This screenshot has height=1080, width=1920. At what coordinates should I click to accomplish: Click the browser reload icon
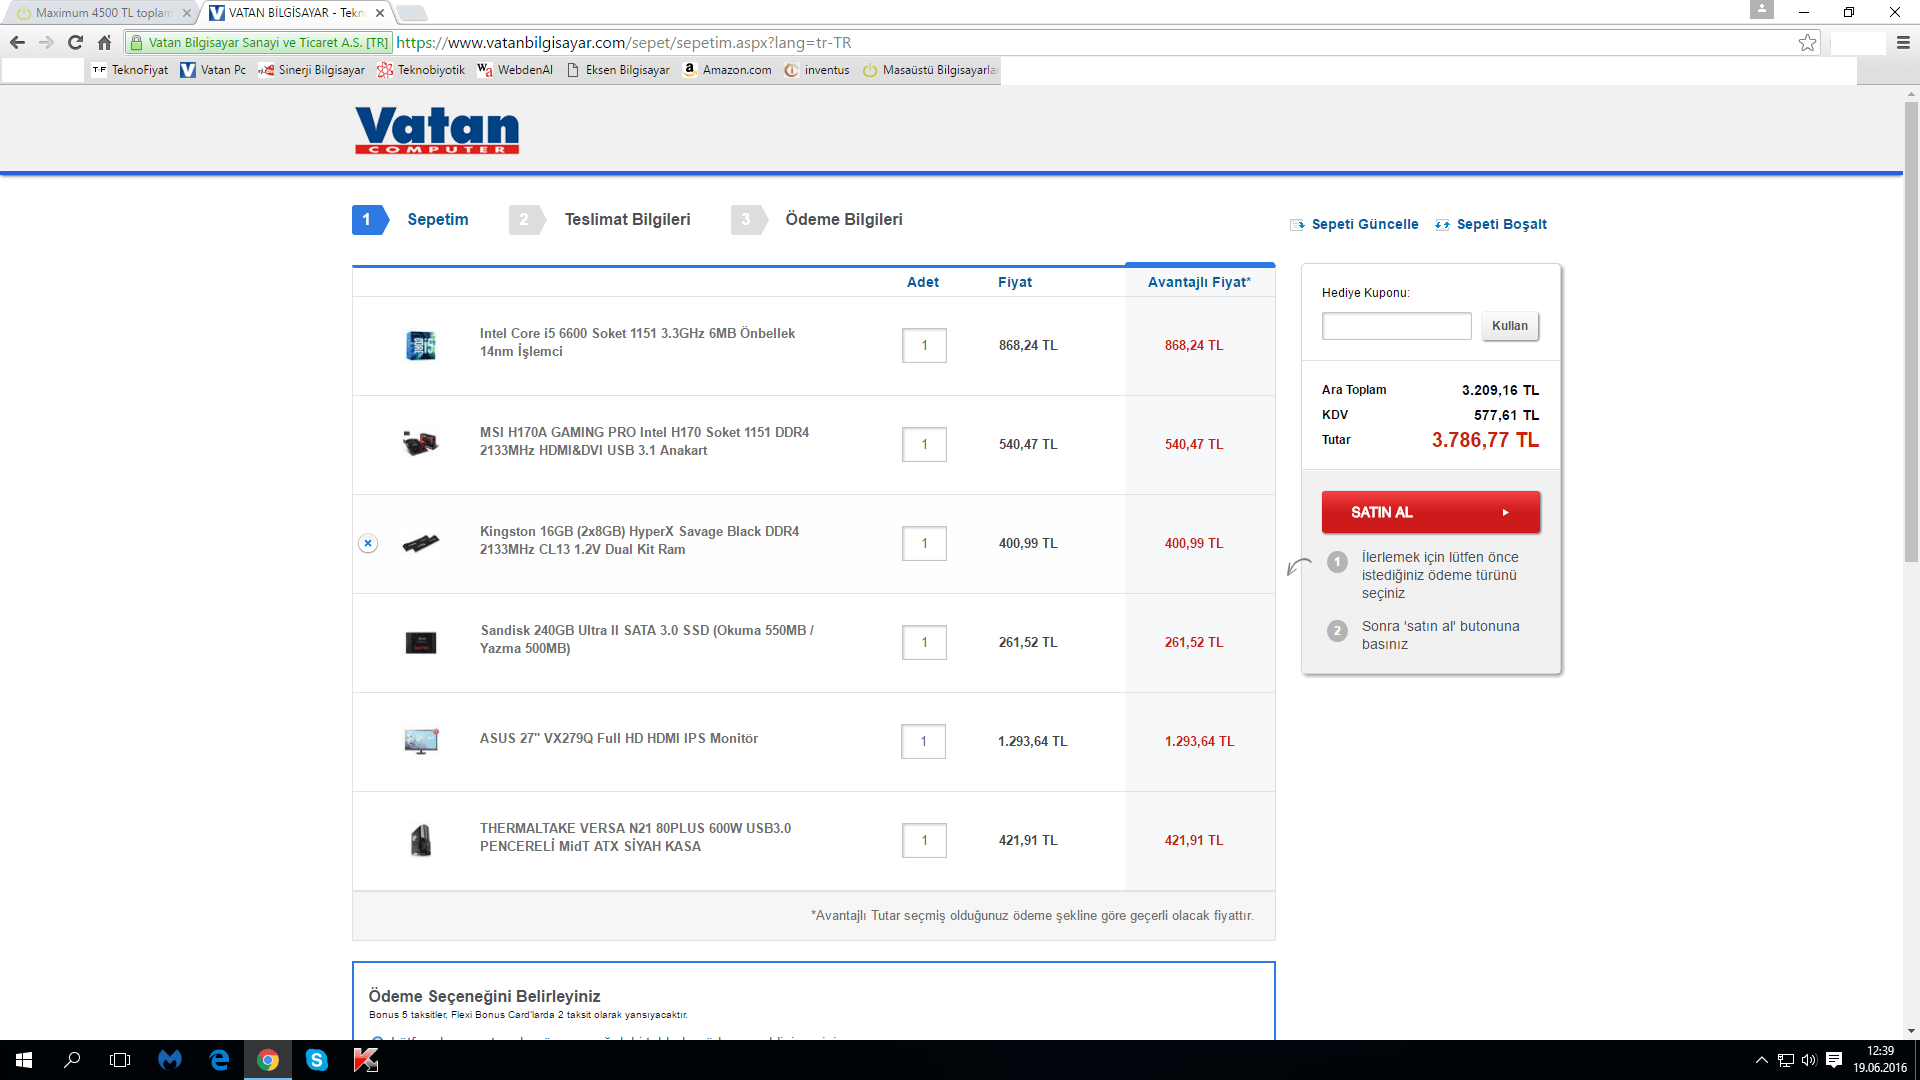pyautogui.click(x=75, y=42)
